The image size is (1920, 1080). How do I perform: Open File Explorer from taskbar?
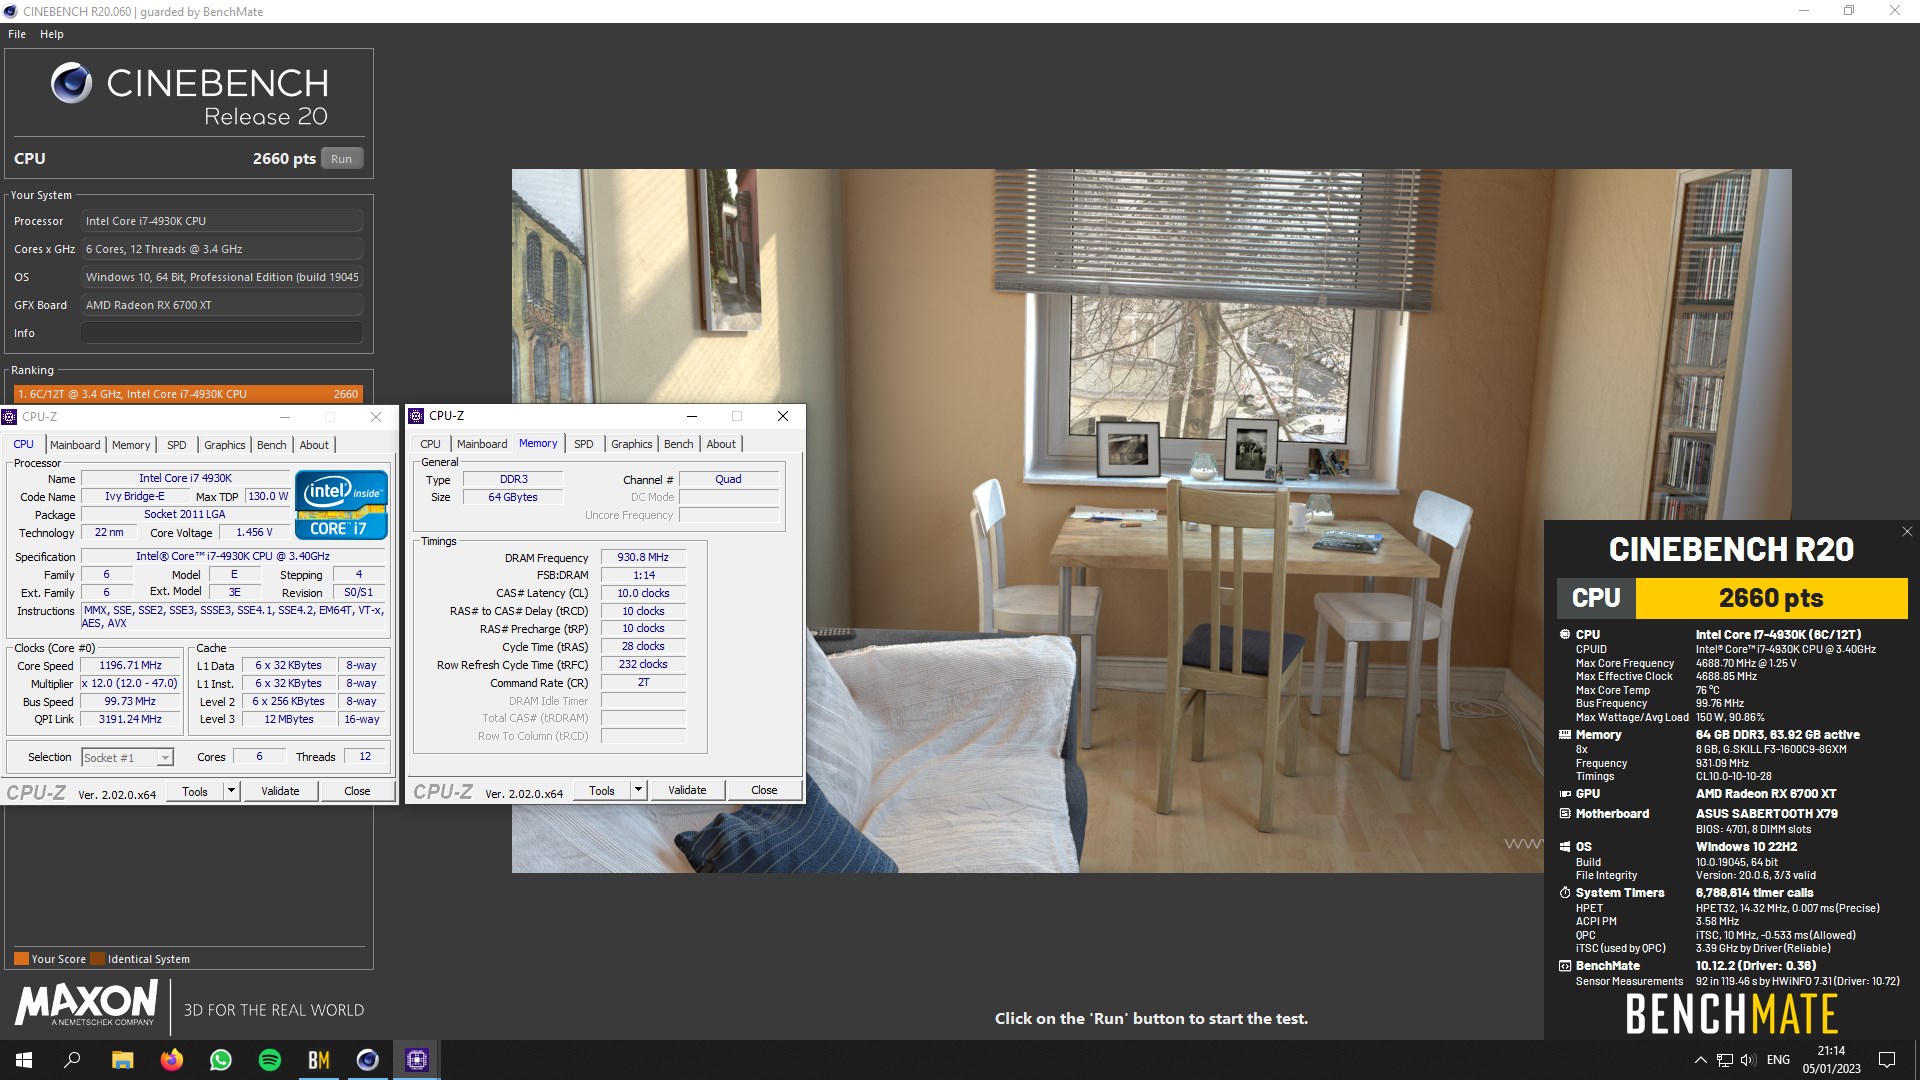122,1060
